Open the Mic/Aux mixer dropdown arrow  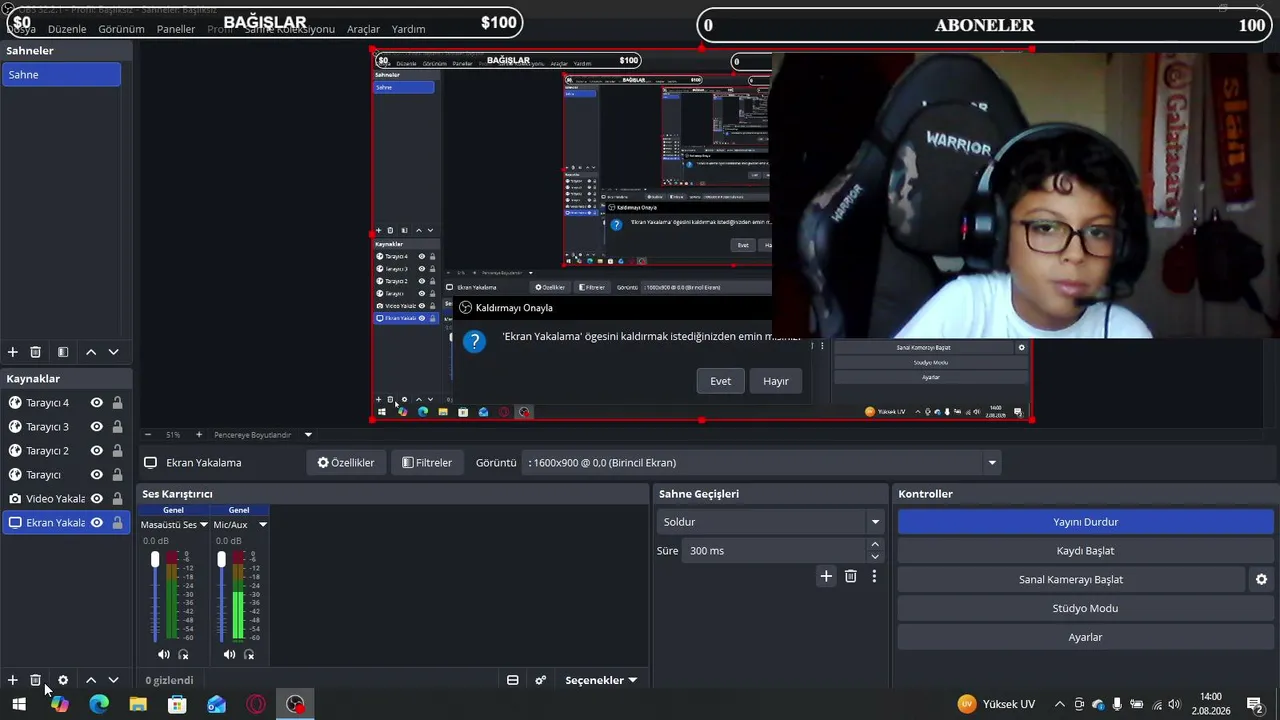pyautogui.click(x=263, y=525)
